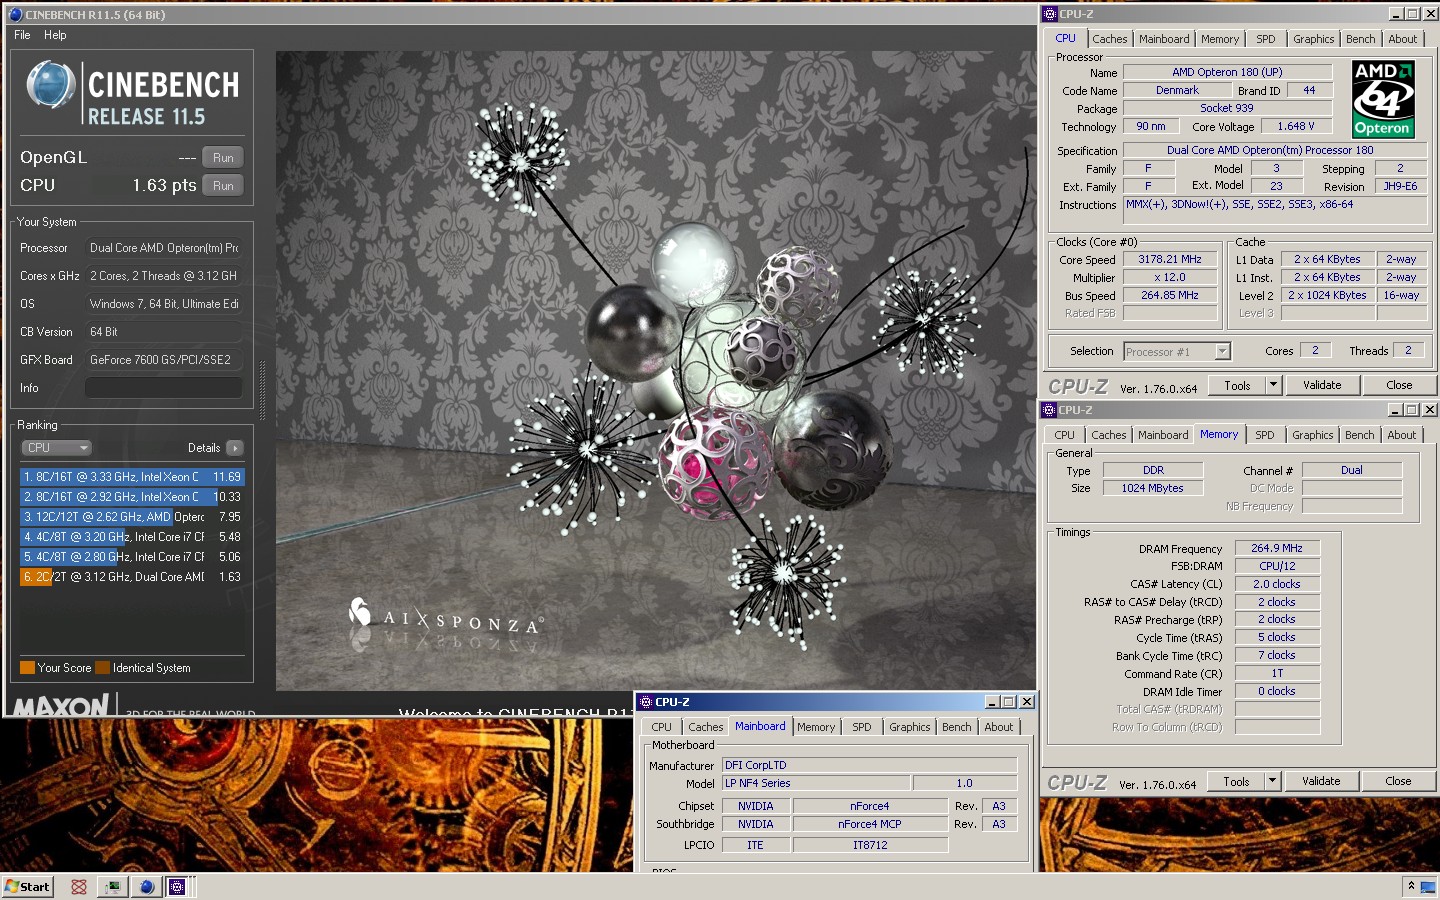Open CPU tab in Memory CPU-Z window
The image size is (1440, 900).
(1064, 435)
